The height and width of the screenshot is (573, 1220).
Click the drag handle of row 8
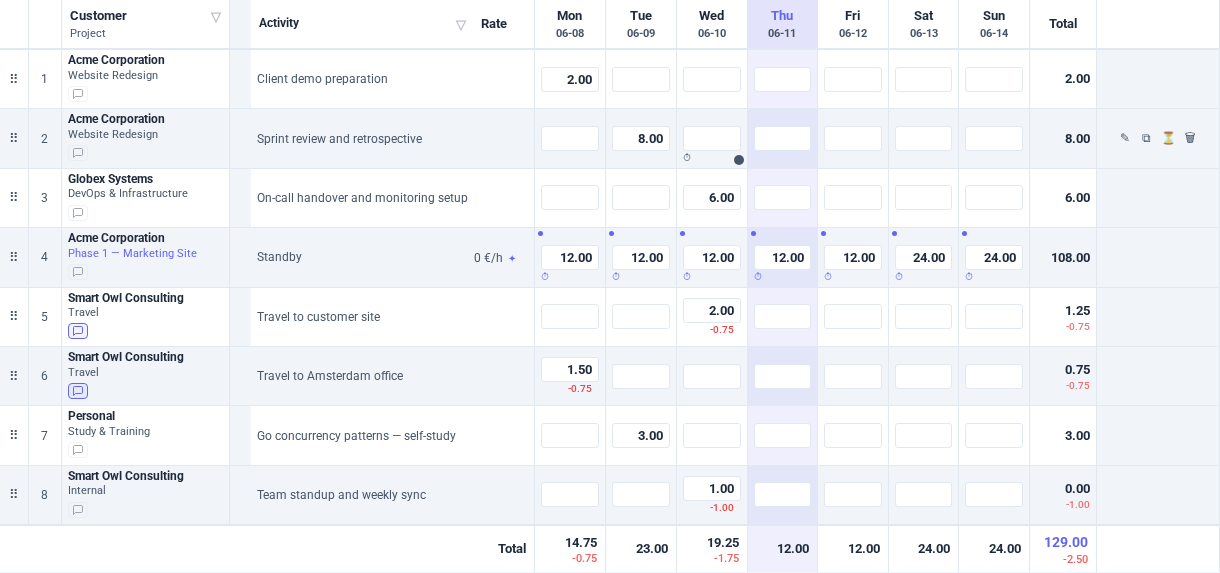[14, 495]
